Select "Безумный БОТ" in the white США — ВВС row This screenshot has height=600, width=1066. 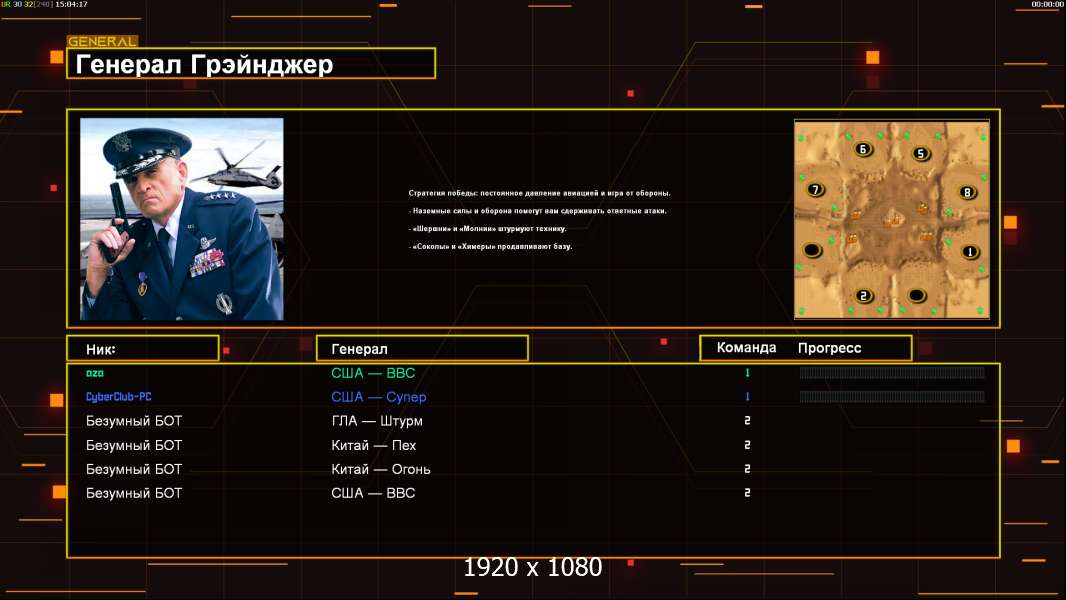coord(134,493)
